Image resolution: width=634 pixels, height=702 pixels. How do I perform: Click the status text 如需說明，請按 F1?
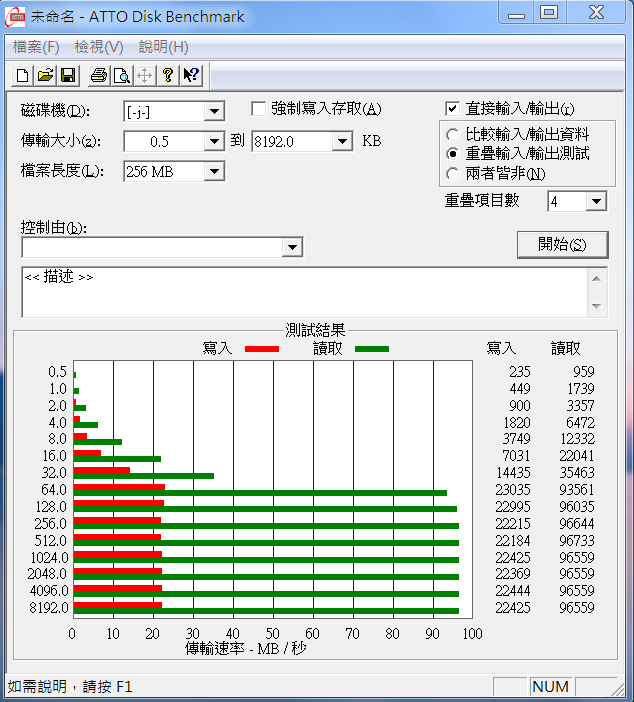pos(70,686)
